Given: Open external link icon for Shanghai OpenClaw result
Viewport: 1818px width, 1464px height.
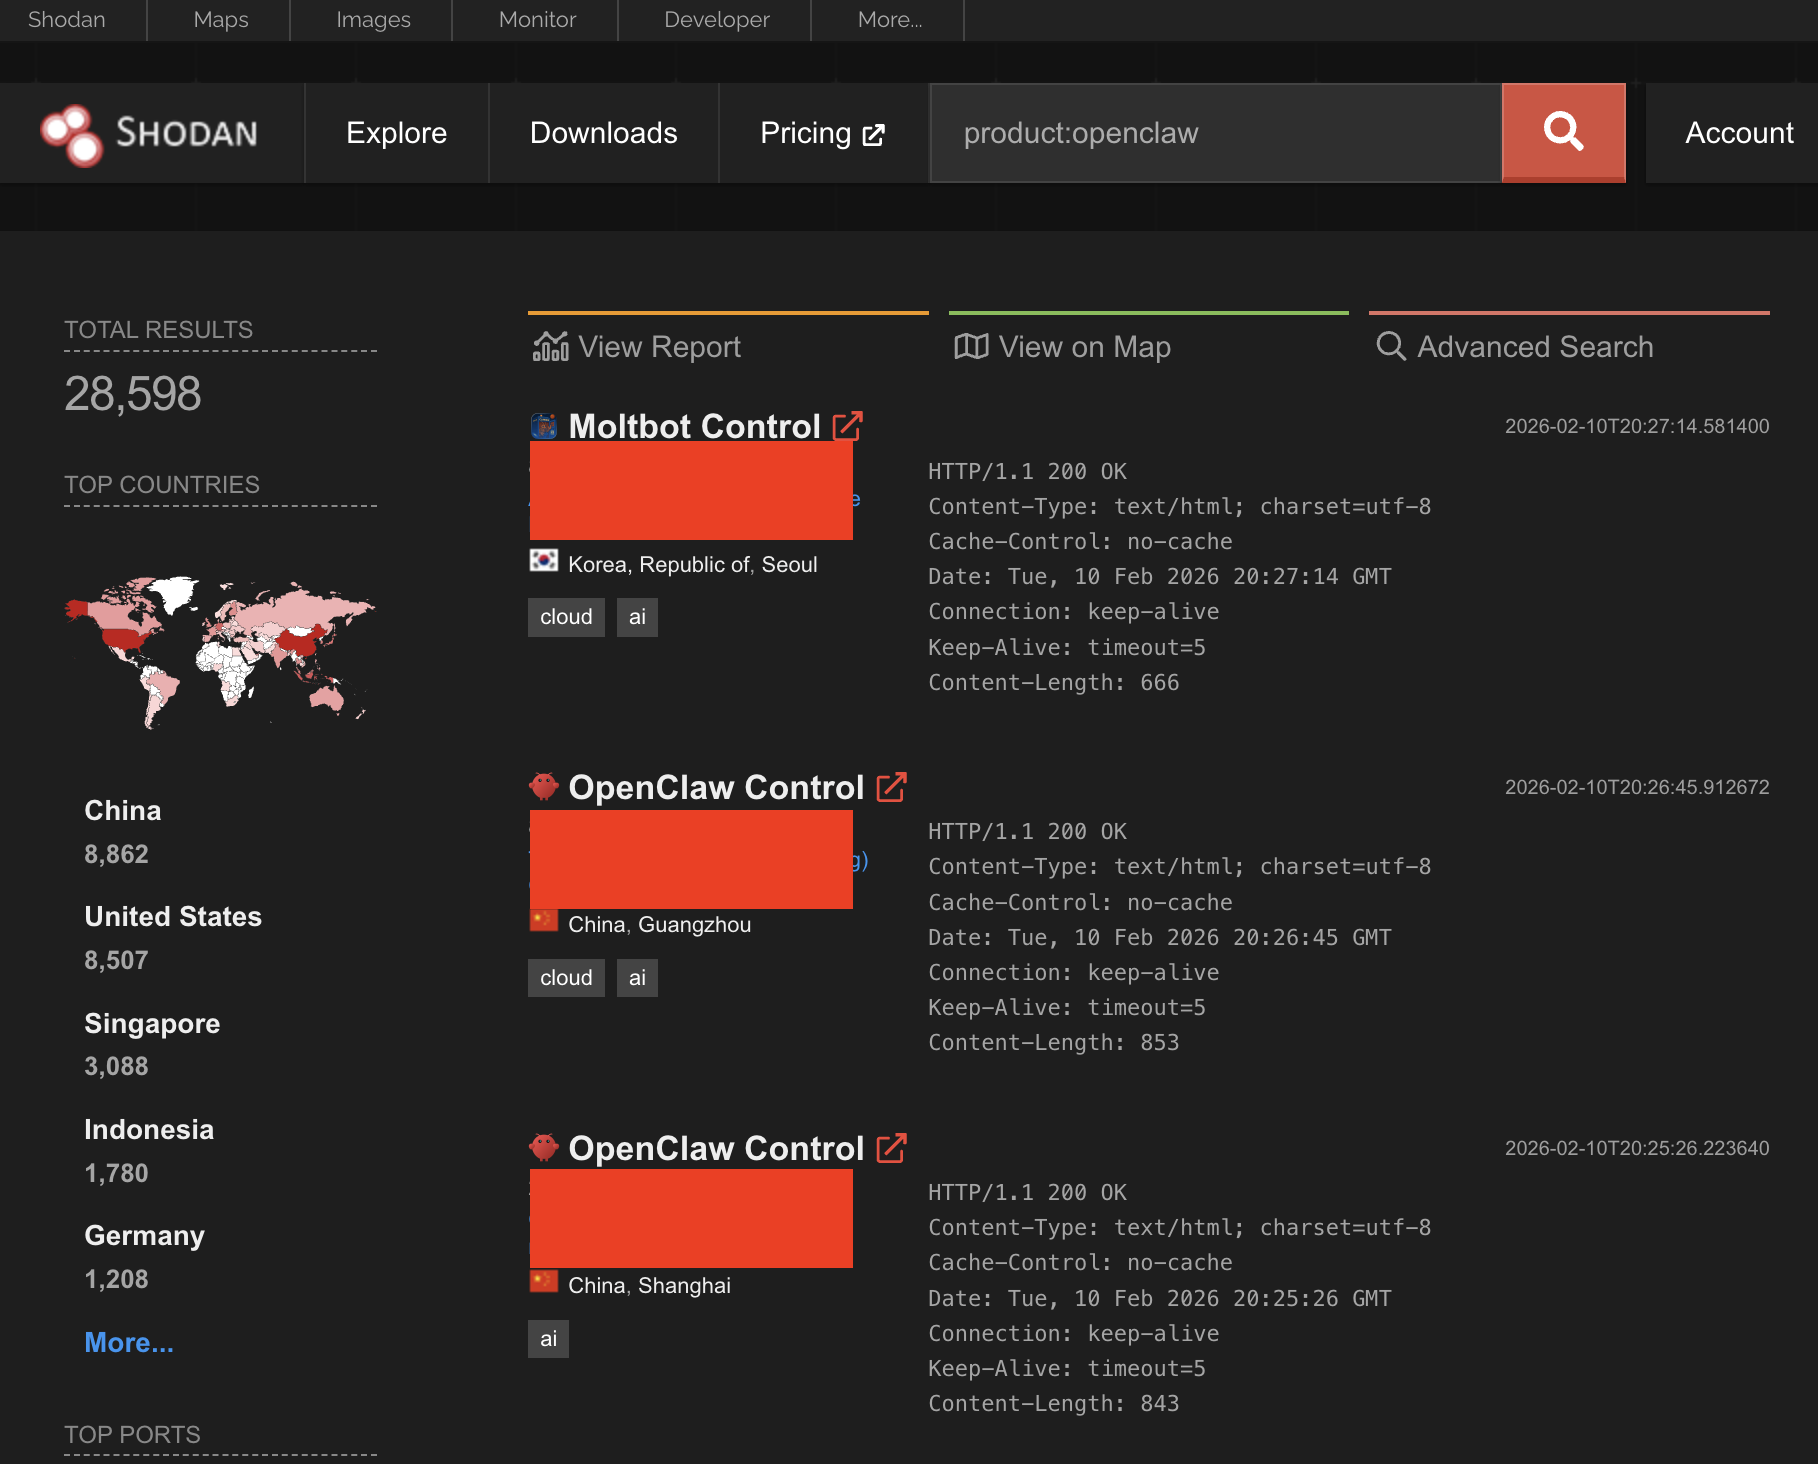Looking at the screenshot, I should pyautogui.click(x=890, y=1148).
